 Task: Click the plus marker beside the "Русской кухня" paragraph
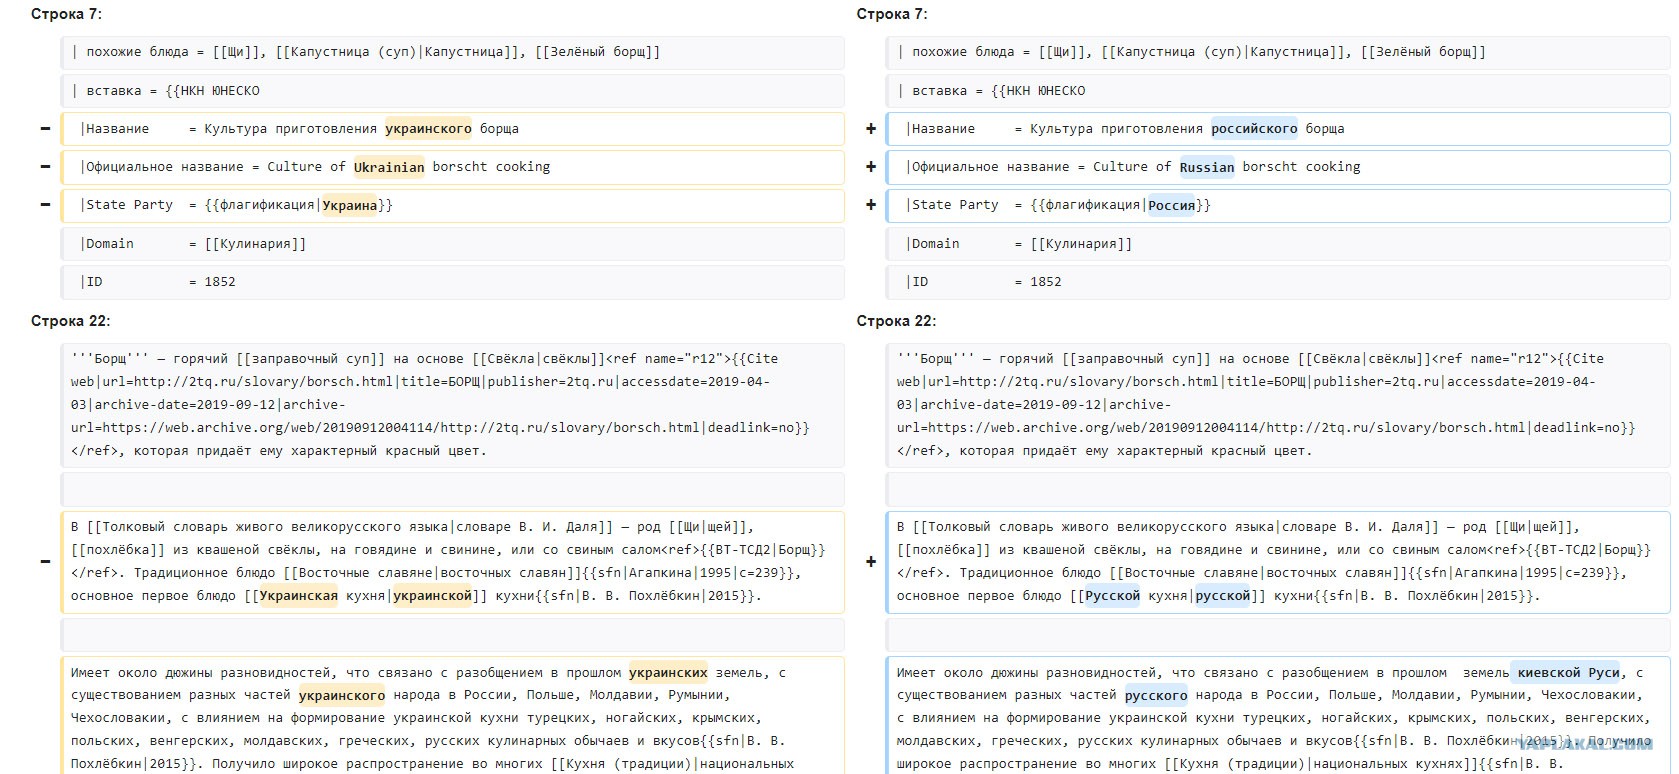[871, 562]
